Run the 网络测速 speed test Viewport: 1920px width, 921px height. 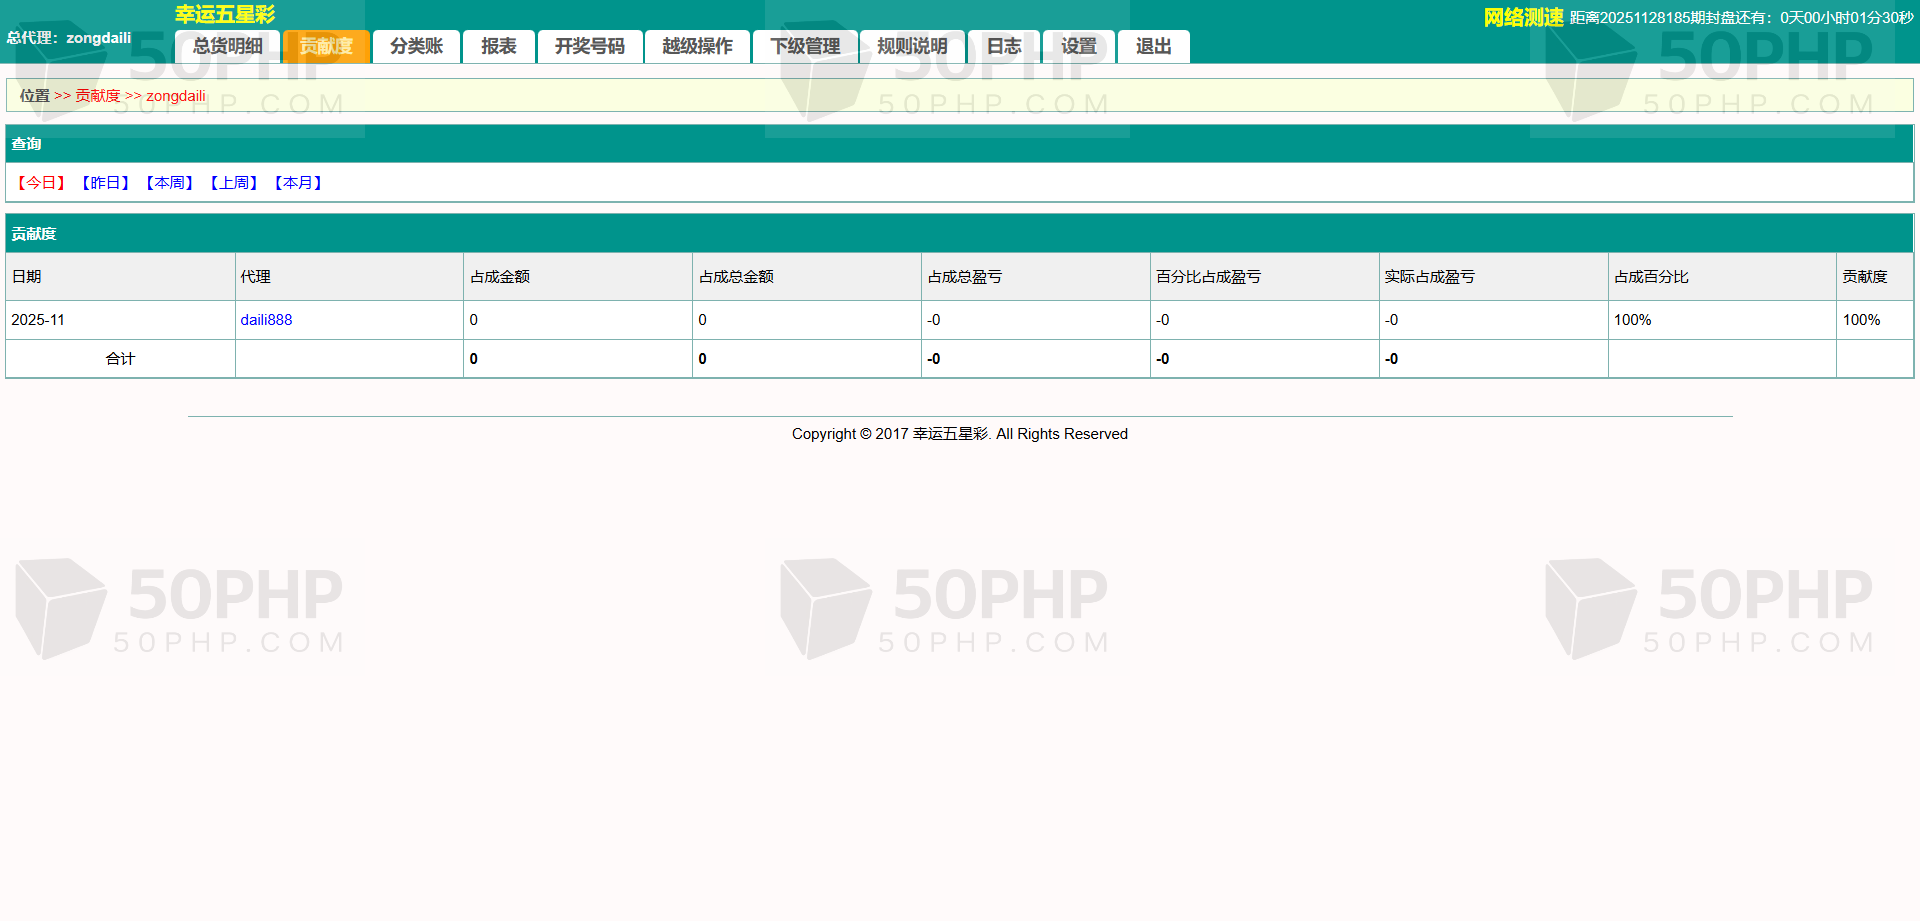pyautogui.click(x=1522, y=17)
